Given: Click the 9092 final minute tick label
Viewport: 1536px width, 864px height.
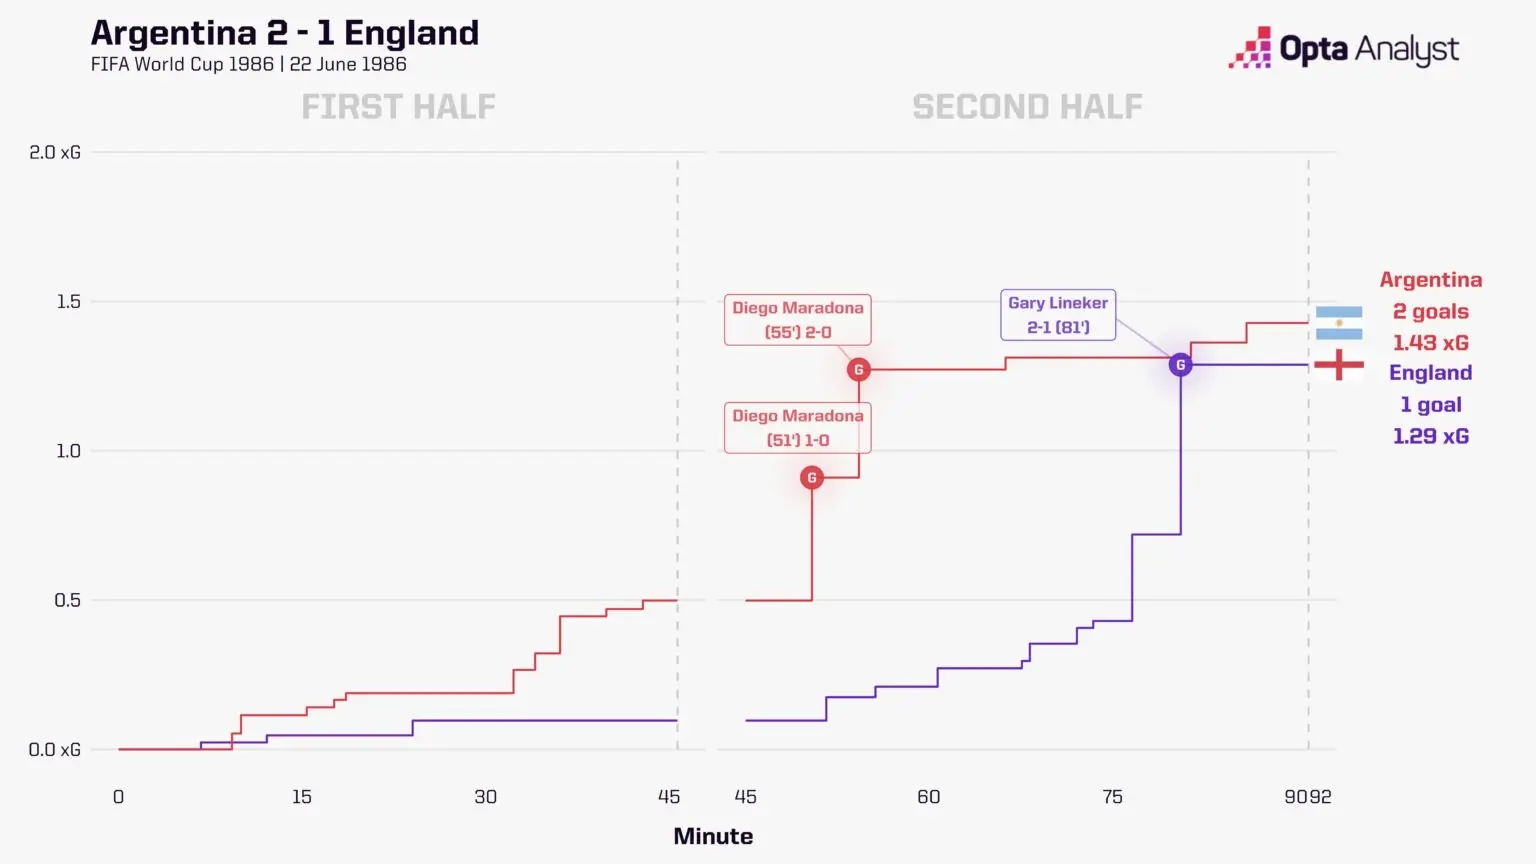Looking at the screenshot, I should click(x=1308, y=797).
